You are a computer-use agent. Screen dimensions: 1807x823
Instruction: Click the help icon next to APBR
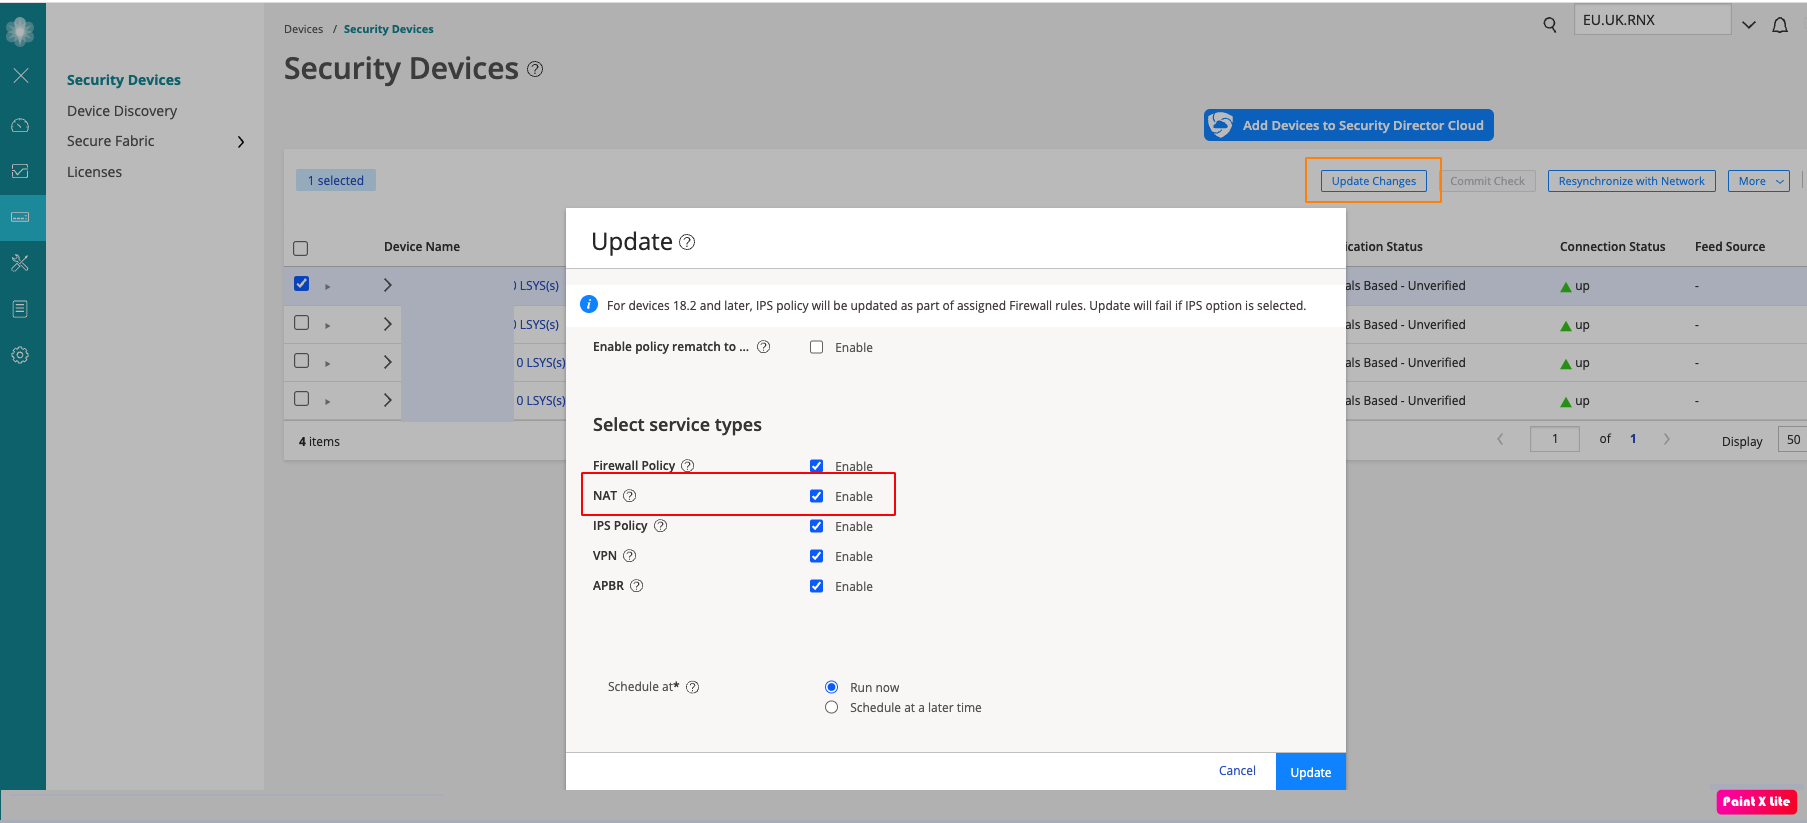(637, 586)
